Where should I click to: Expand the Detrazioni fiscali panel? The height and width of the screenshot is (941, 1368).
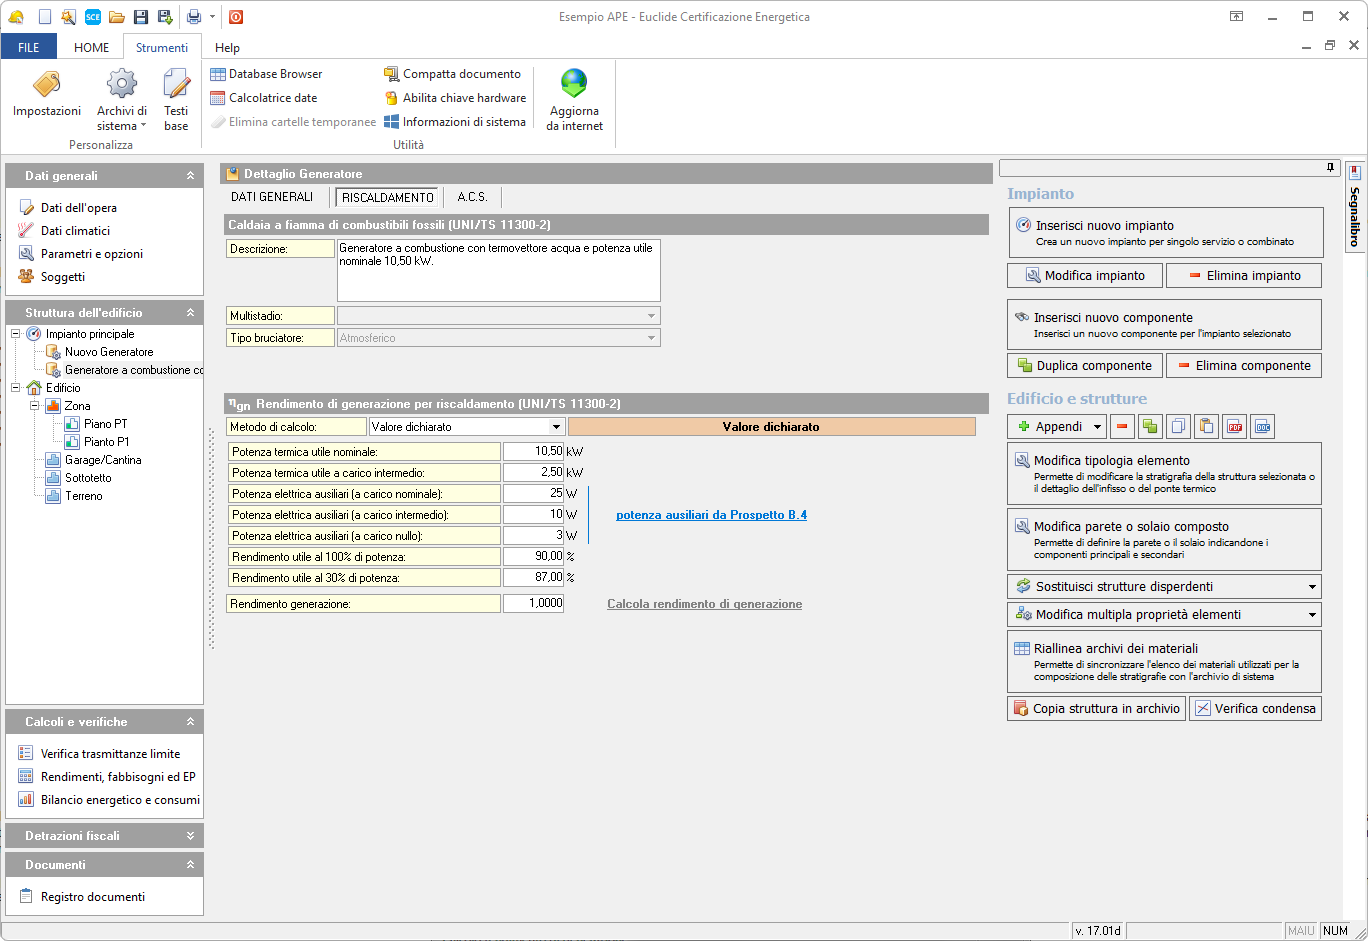click(x=190, y=836)
